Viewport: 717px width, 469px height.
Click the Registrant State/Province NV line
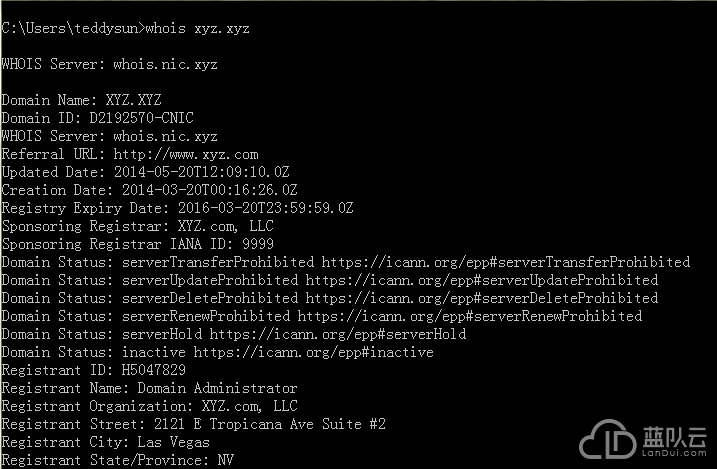(118, 460)
